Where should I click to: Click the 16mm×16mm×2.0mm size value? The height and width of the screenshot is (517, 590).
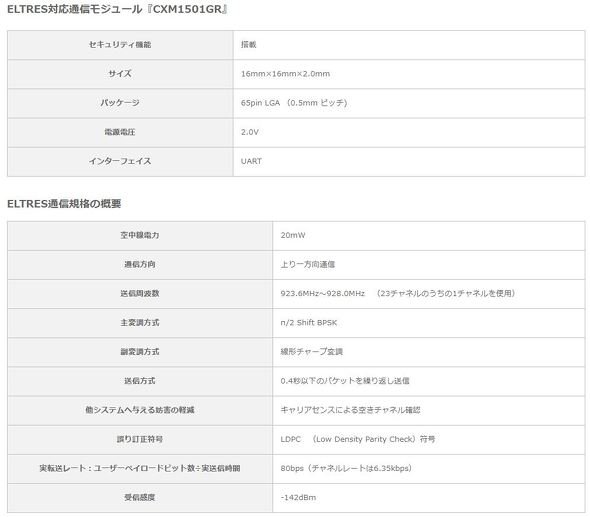pos(285,74)
